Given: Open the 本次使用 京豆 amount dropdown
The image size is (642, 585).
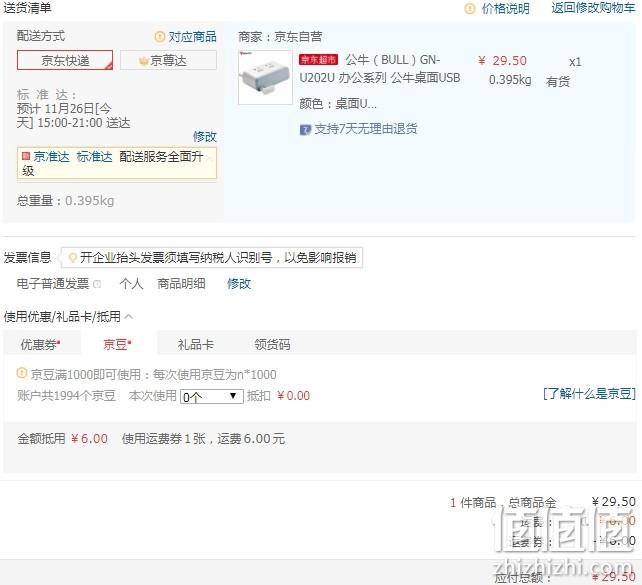Looking at the screenshot, I should click(212, 396).
